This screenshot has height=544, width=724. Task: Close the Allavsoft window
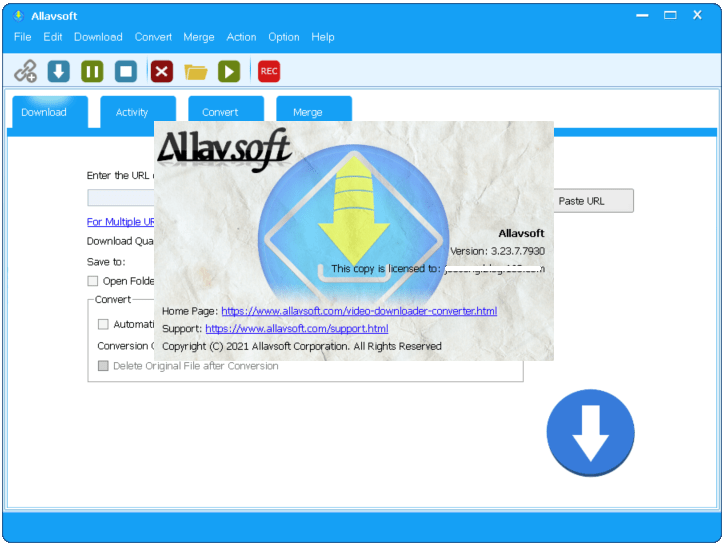coord(697,15)
